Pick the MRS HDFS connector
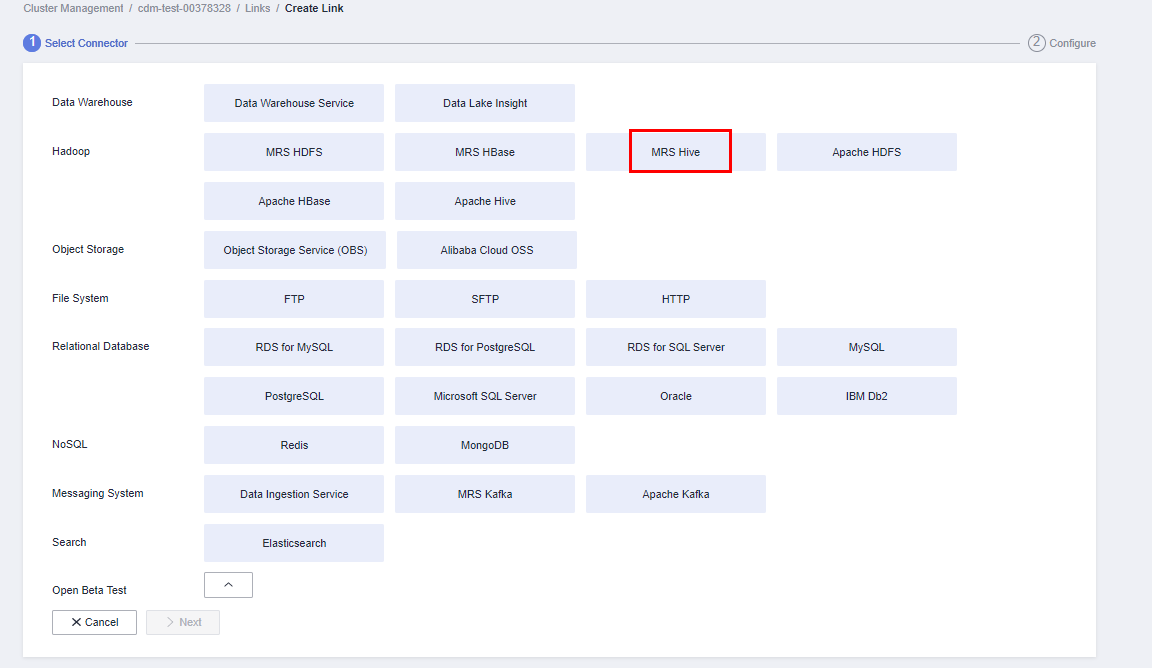The height and width of the screenshot is (668, 1152). [294, 152]
